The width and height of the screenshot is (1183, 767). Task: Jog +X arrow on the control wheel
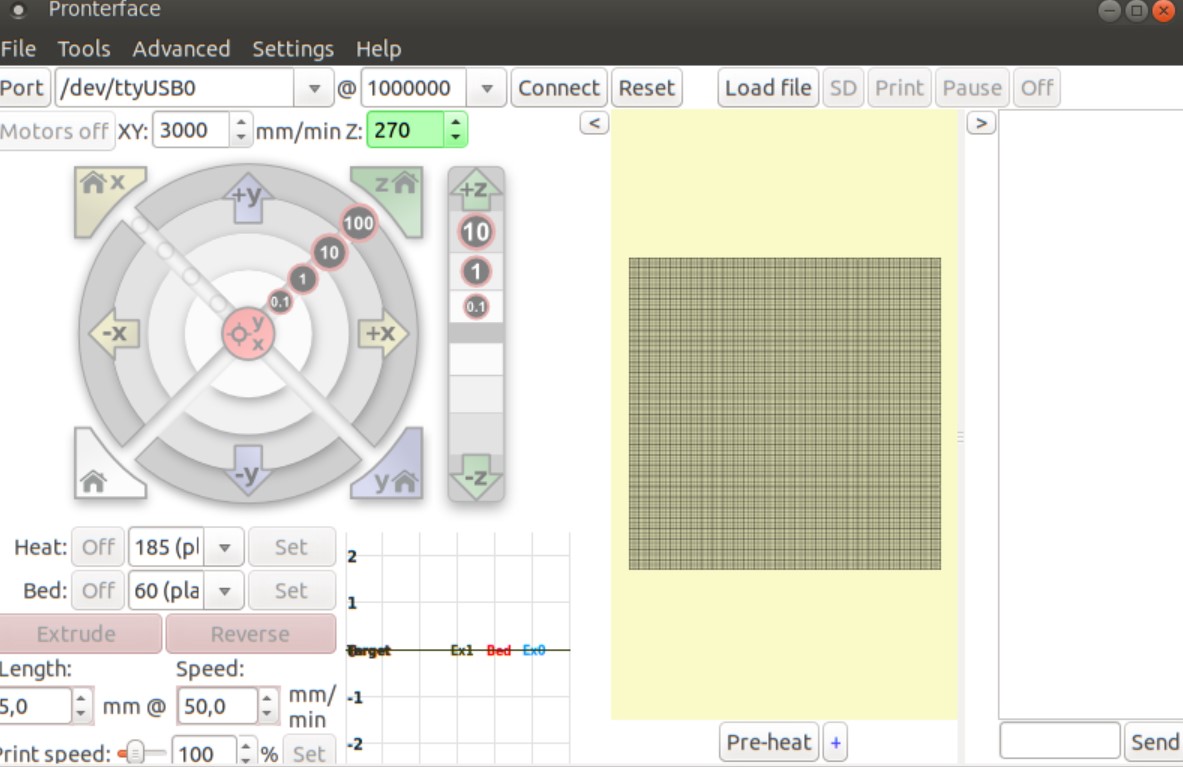pos(382,333)
